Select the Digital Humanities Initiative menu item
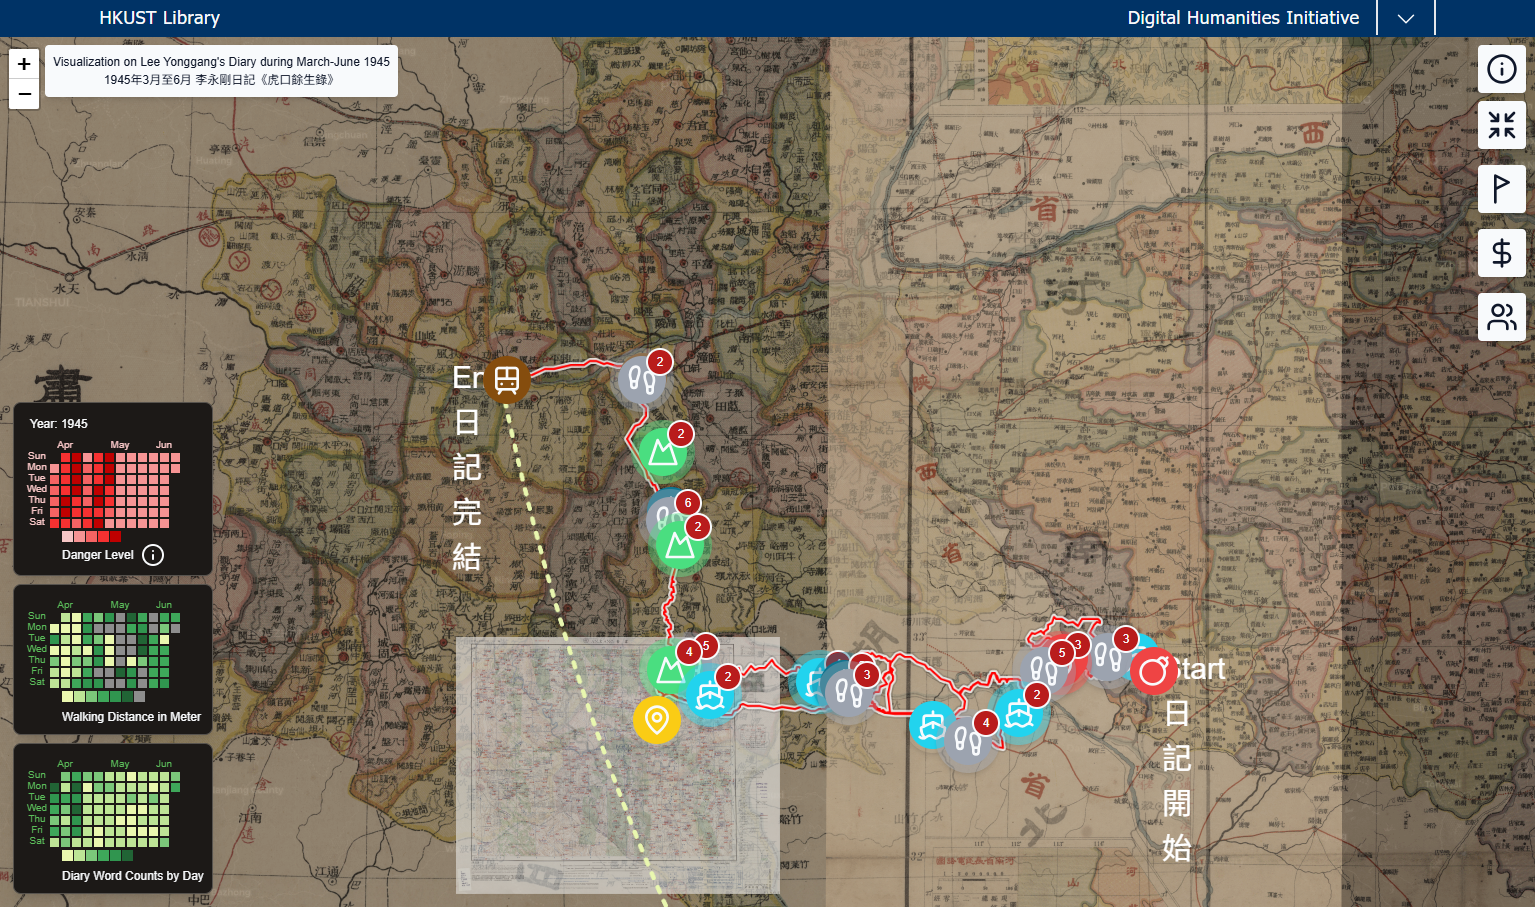Screen dimensions: 1535x907 click(1243, 17)
